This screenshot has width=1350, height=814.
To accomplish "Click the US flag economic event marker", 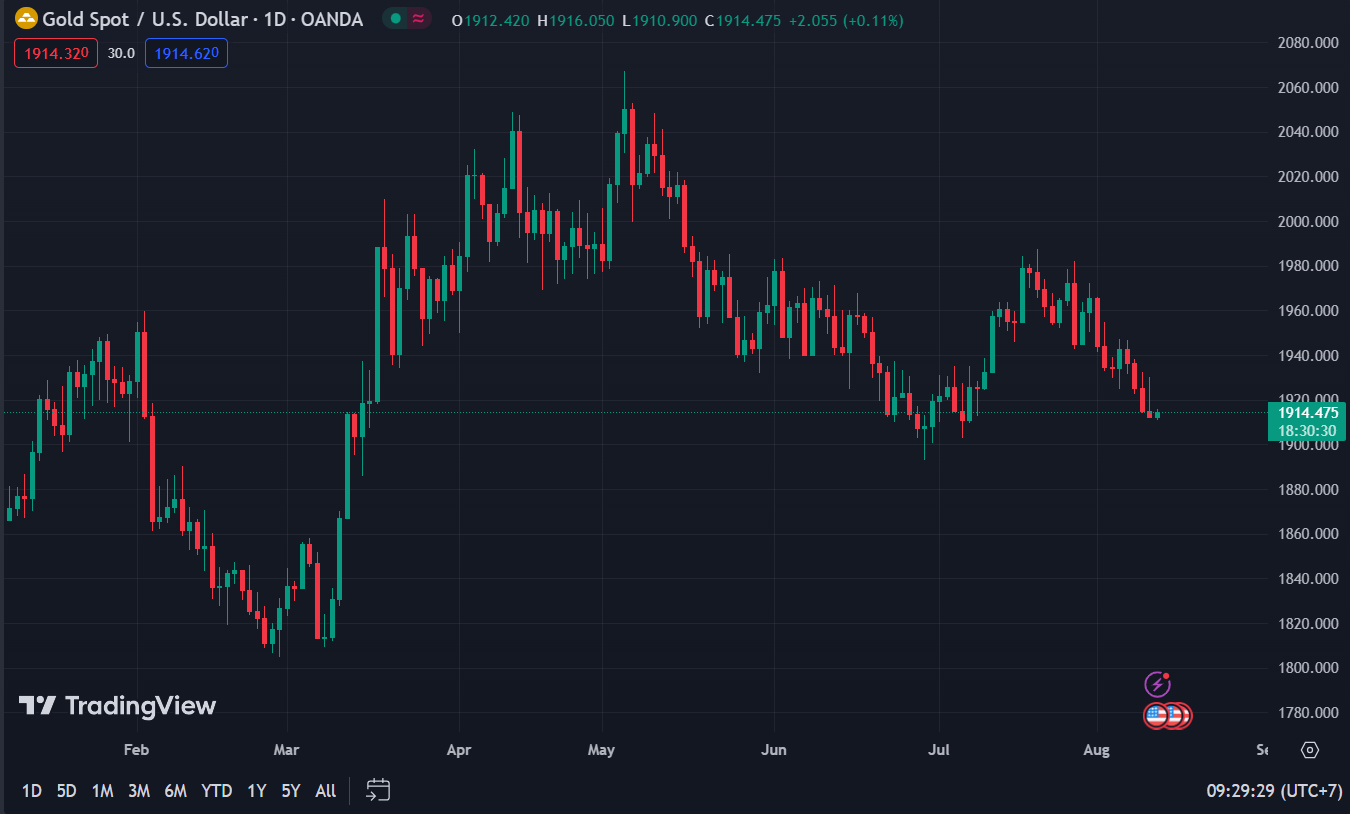I will tap(1157, 716).
